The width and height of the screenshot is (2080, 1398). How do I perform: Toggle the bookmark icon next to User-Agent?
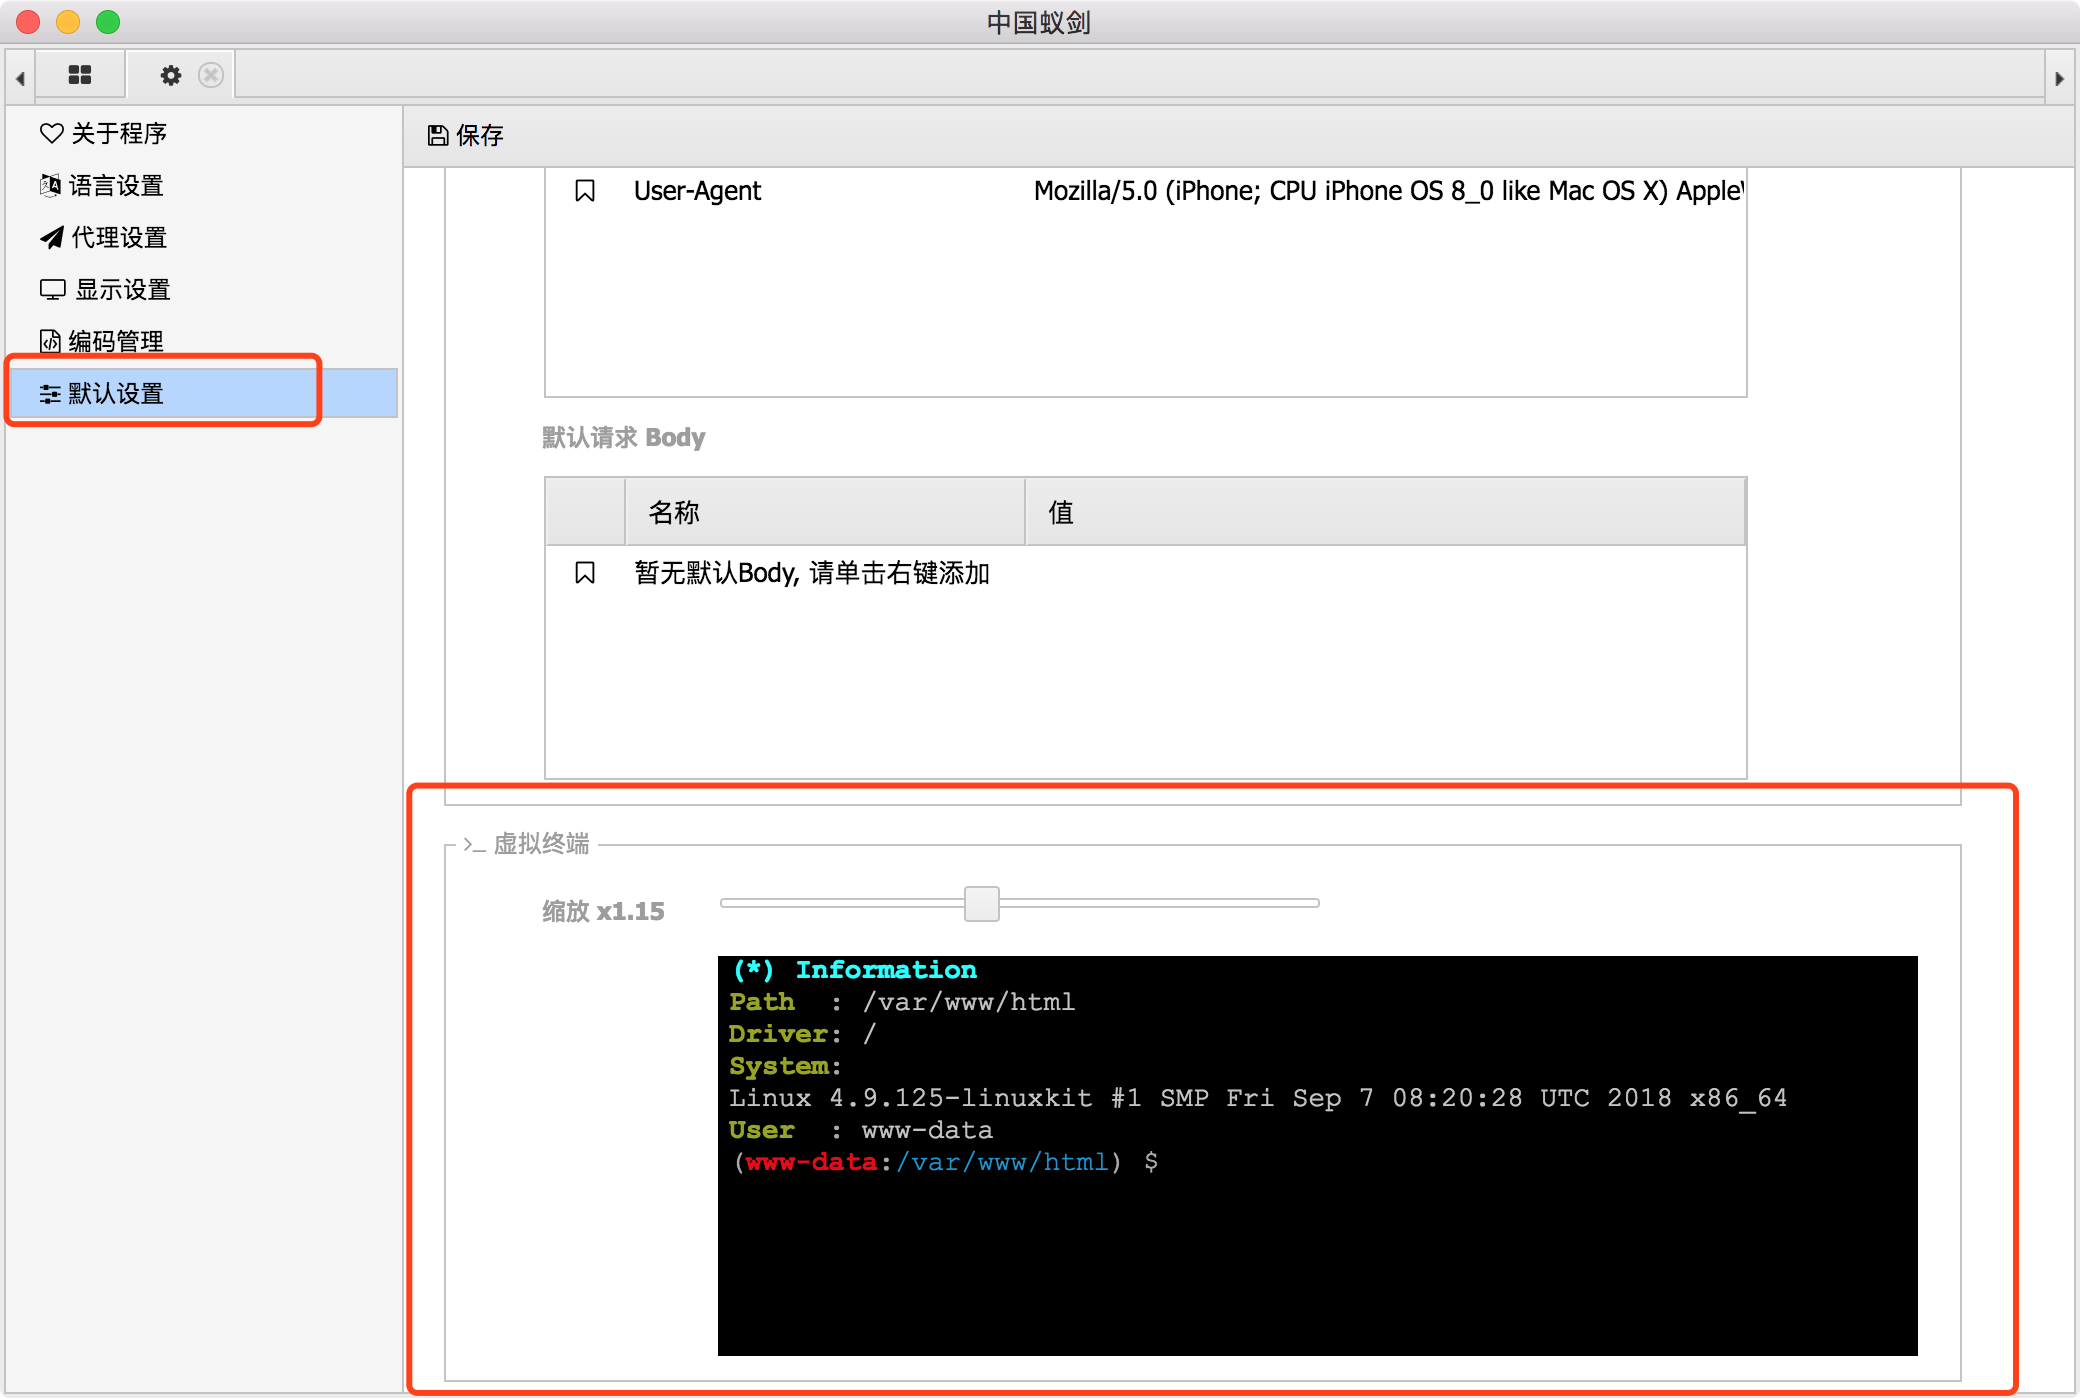585,190
